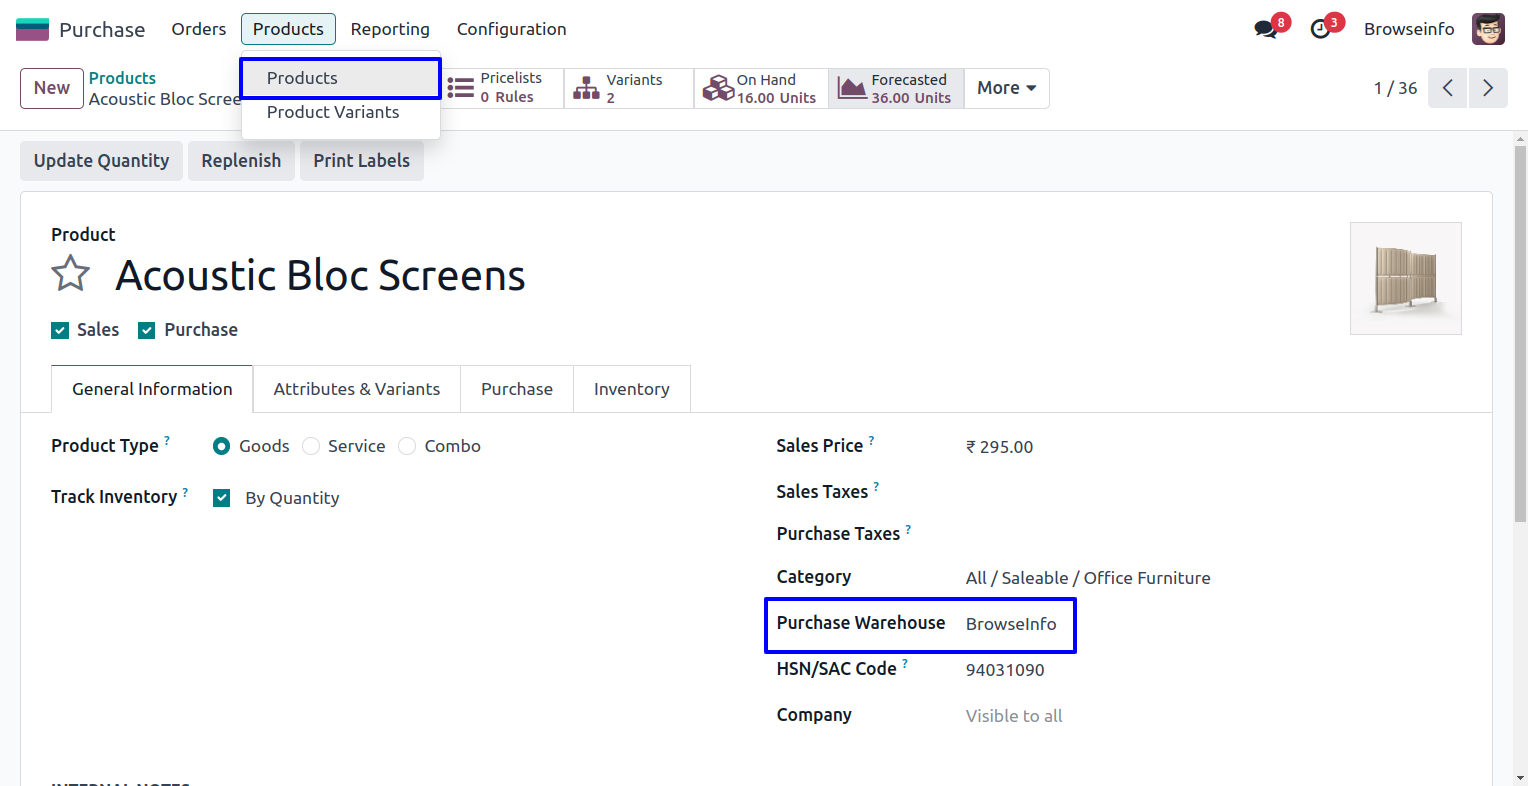The width and height of the screenshot is (1528, 786).
Task: Open the chat messages icon
Action: pyautogui.click(x=1266, y=29)
